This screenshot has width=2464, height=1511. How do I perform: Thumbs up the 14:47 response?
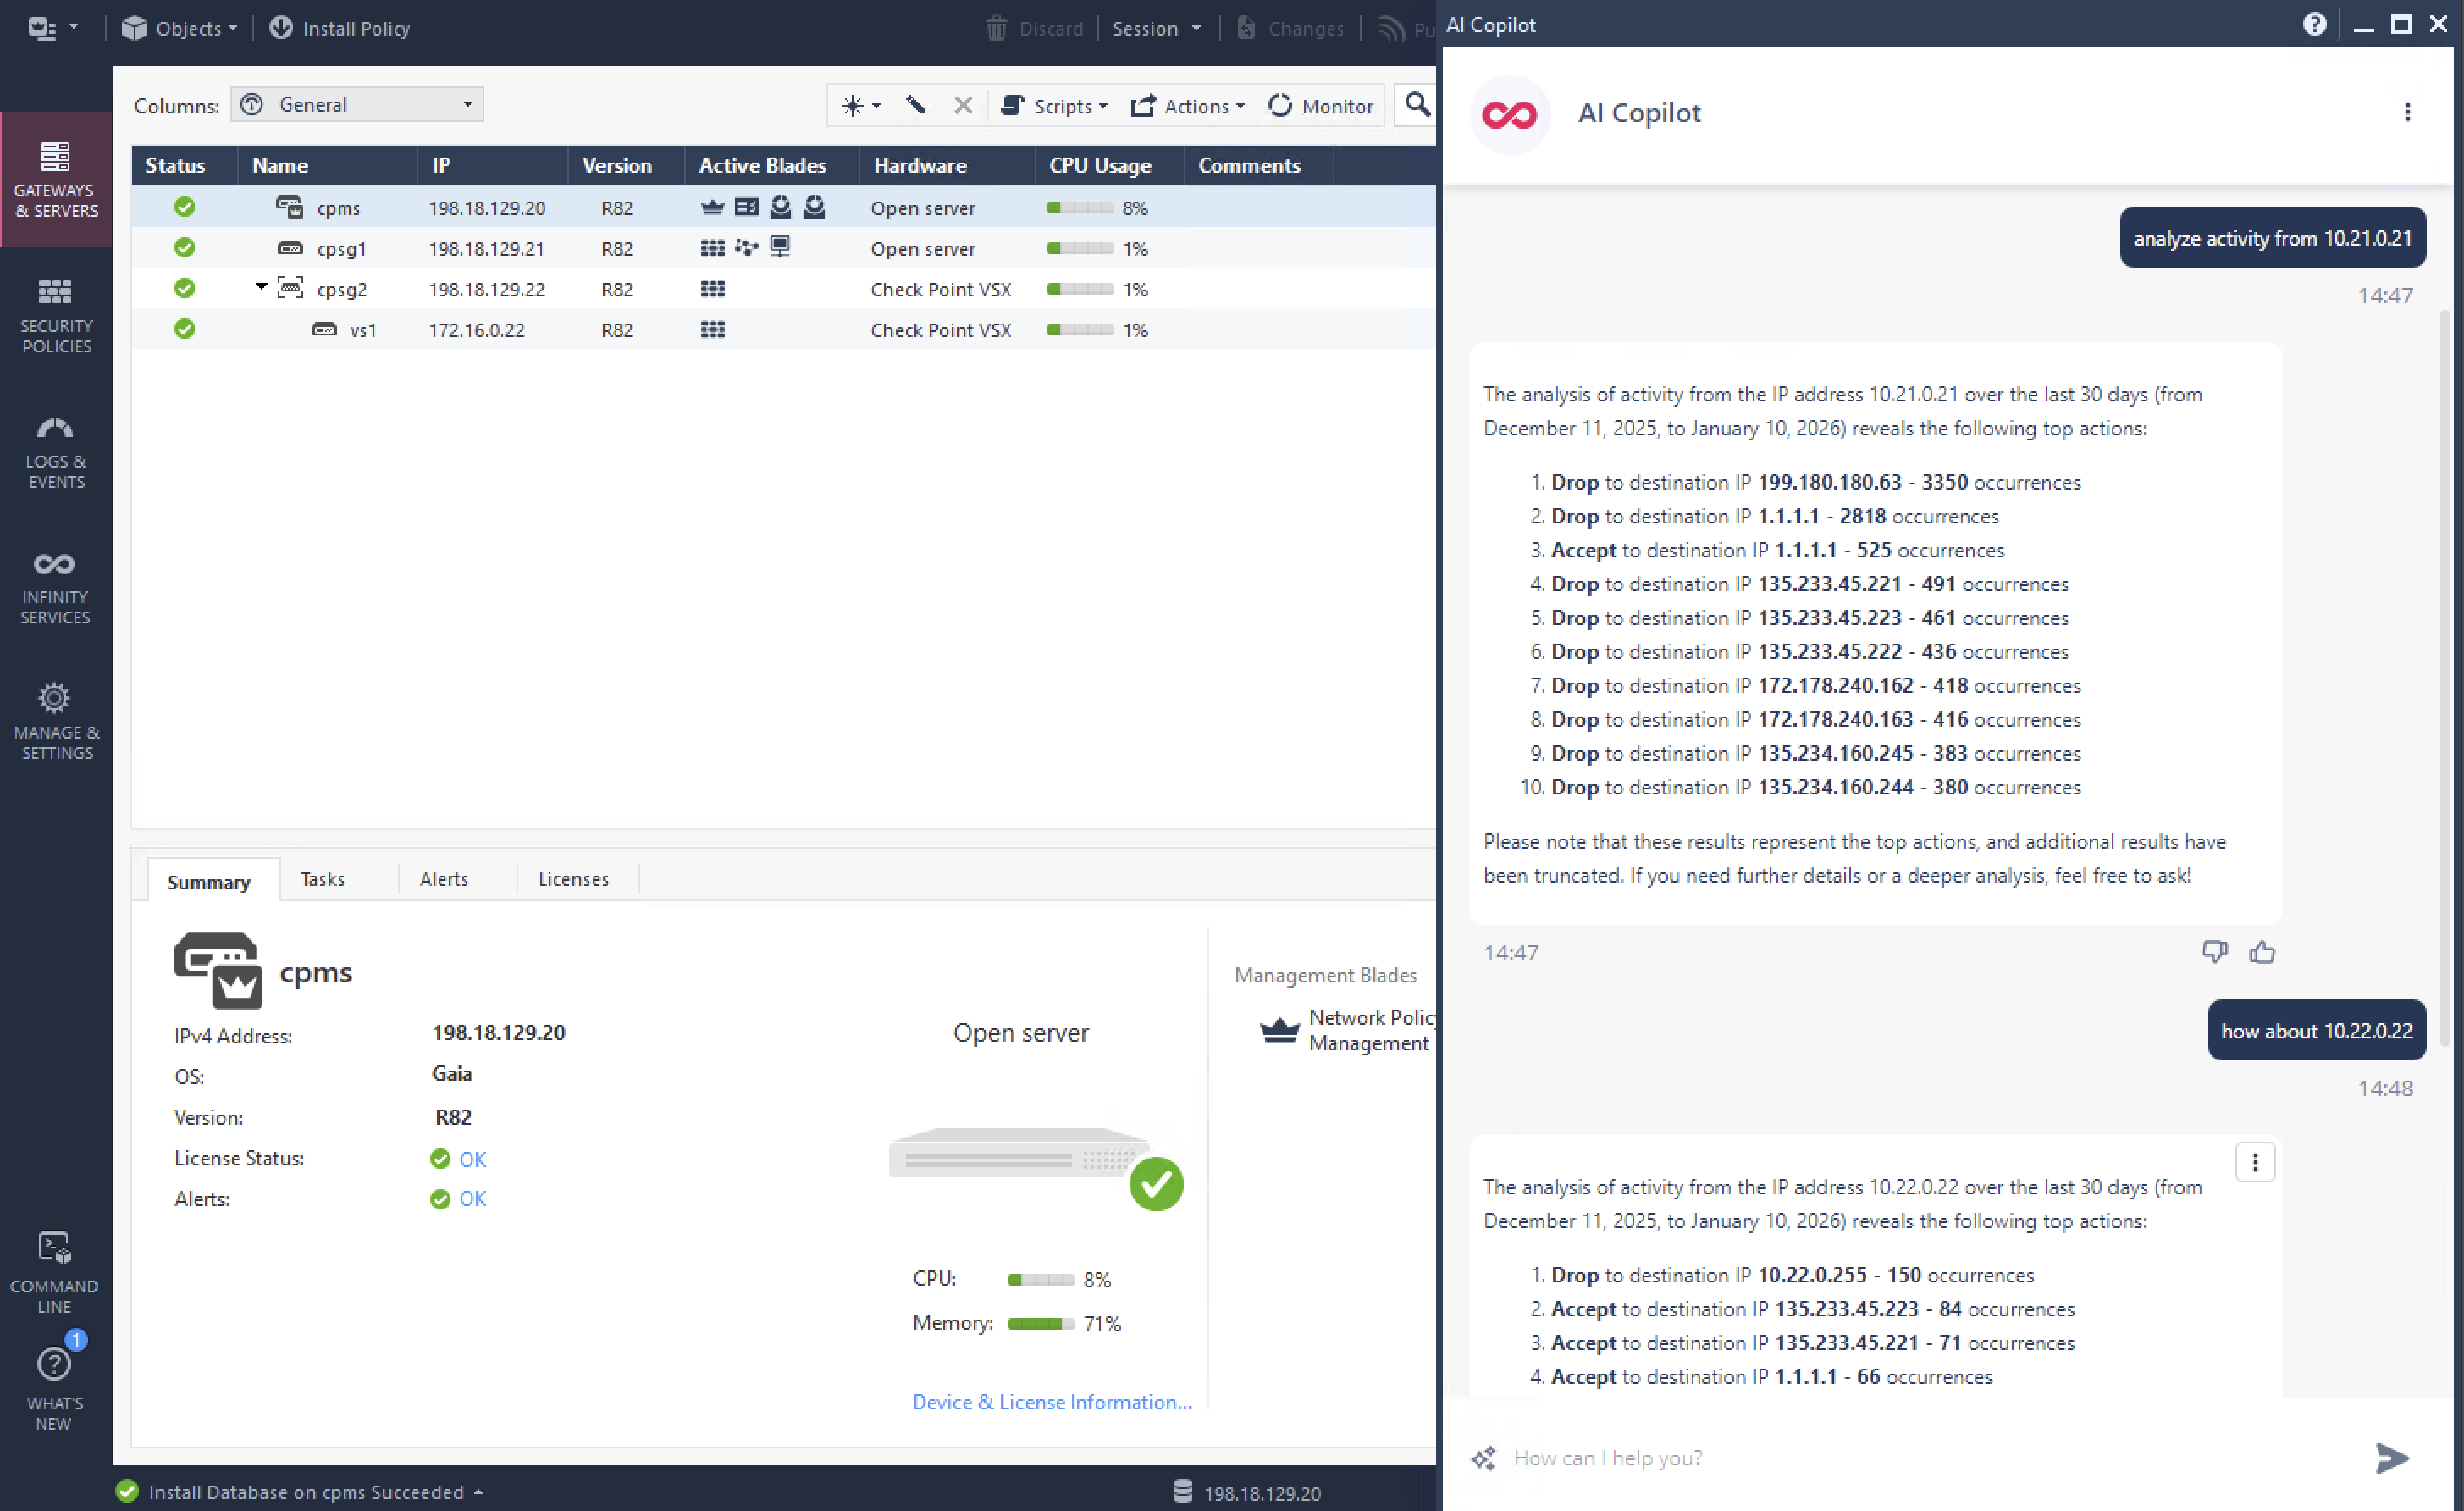pos(2262,952)
